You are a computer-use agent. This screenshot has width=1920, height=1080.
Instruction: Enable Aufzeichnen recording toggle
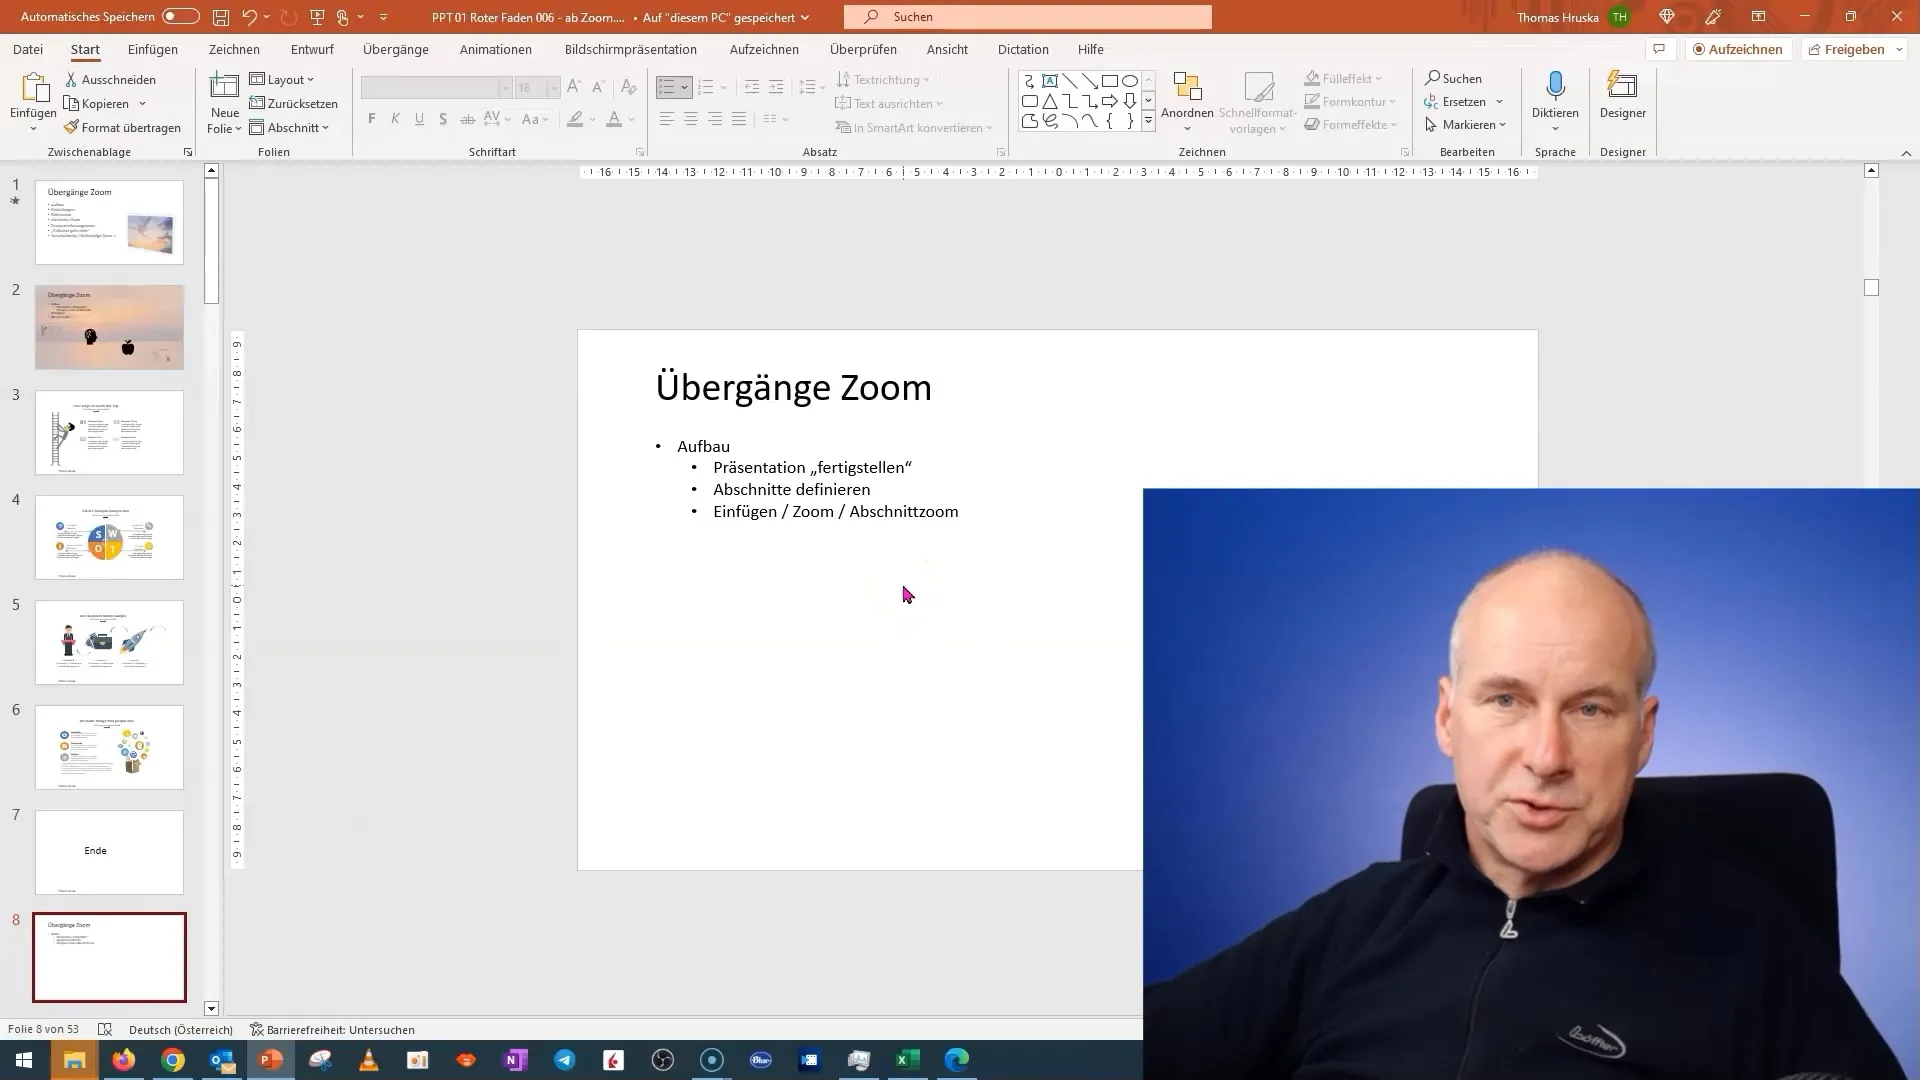coord(1738,49)
